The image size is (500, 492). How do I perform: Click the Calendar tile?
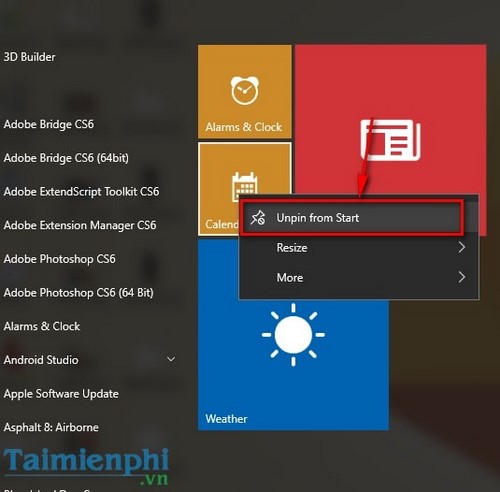point(218,189)
